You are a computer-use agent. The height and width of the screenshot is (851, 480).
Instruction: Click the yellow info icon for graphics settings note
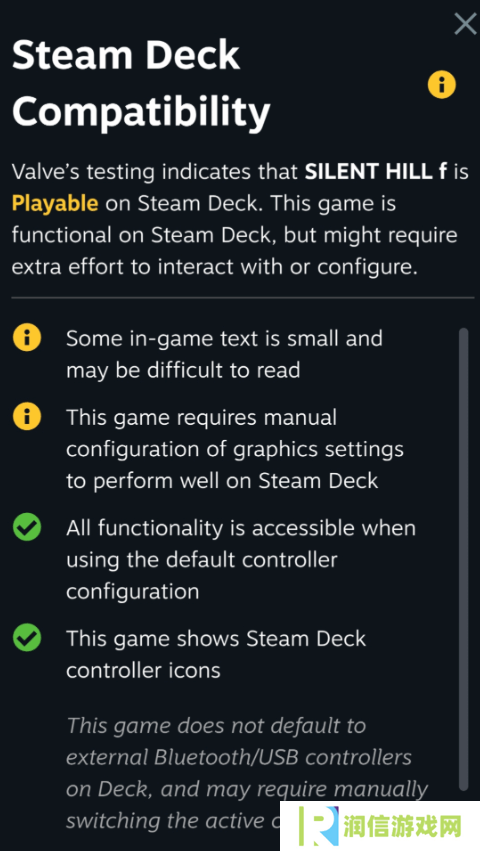point(27,417)
